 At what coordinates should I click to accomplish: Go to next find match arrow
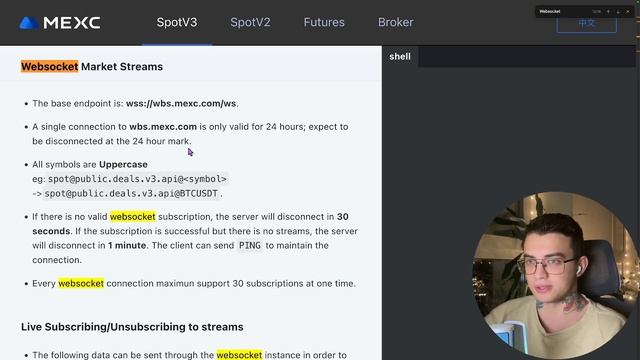pyautogui.click(x=618, y=11)
